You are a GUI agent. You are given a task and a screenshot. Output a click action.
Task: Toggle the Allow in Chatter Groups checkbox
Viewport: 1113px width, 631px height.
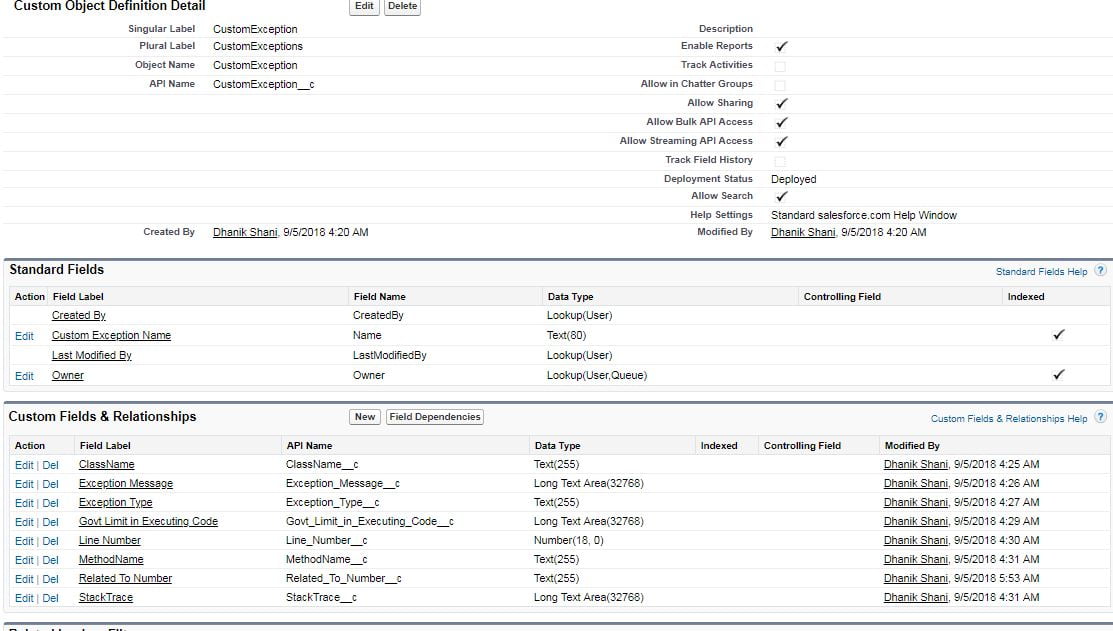coord(781,84)
